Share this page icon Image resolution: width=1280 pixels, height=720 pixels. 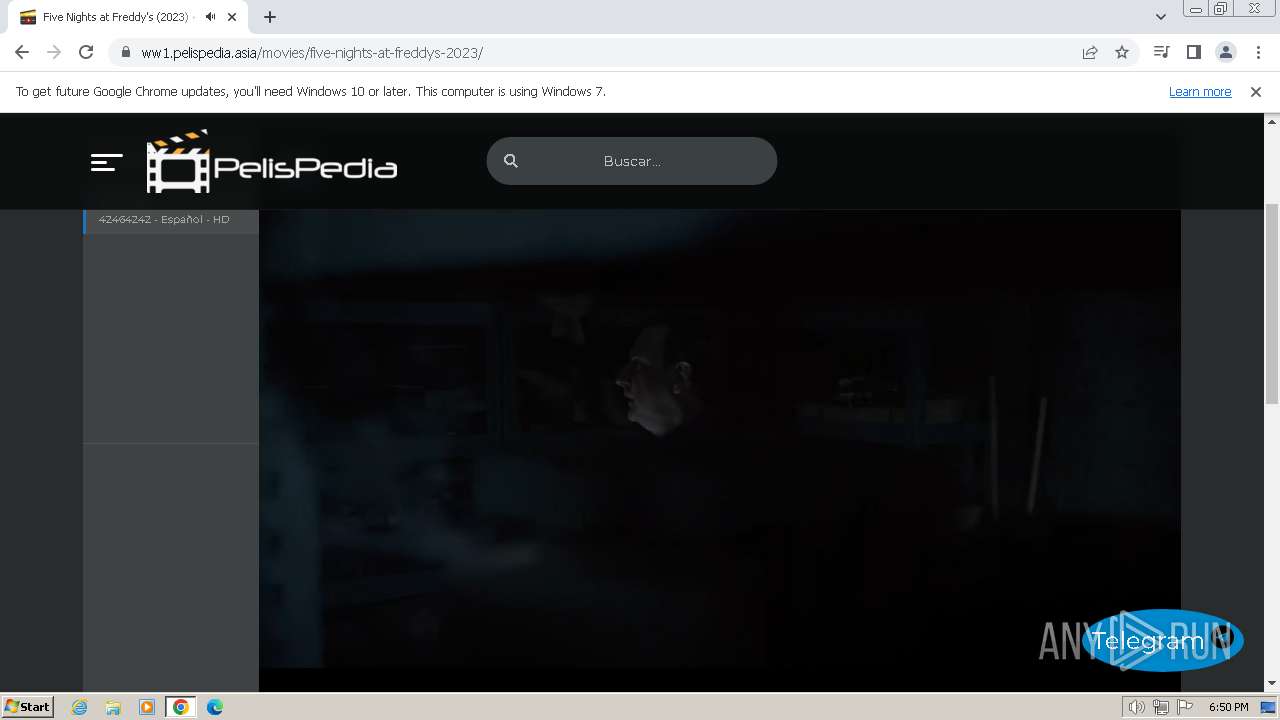pos(1090,52)
